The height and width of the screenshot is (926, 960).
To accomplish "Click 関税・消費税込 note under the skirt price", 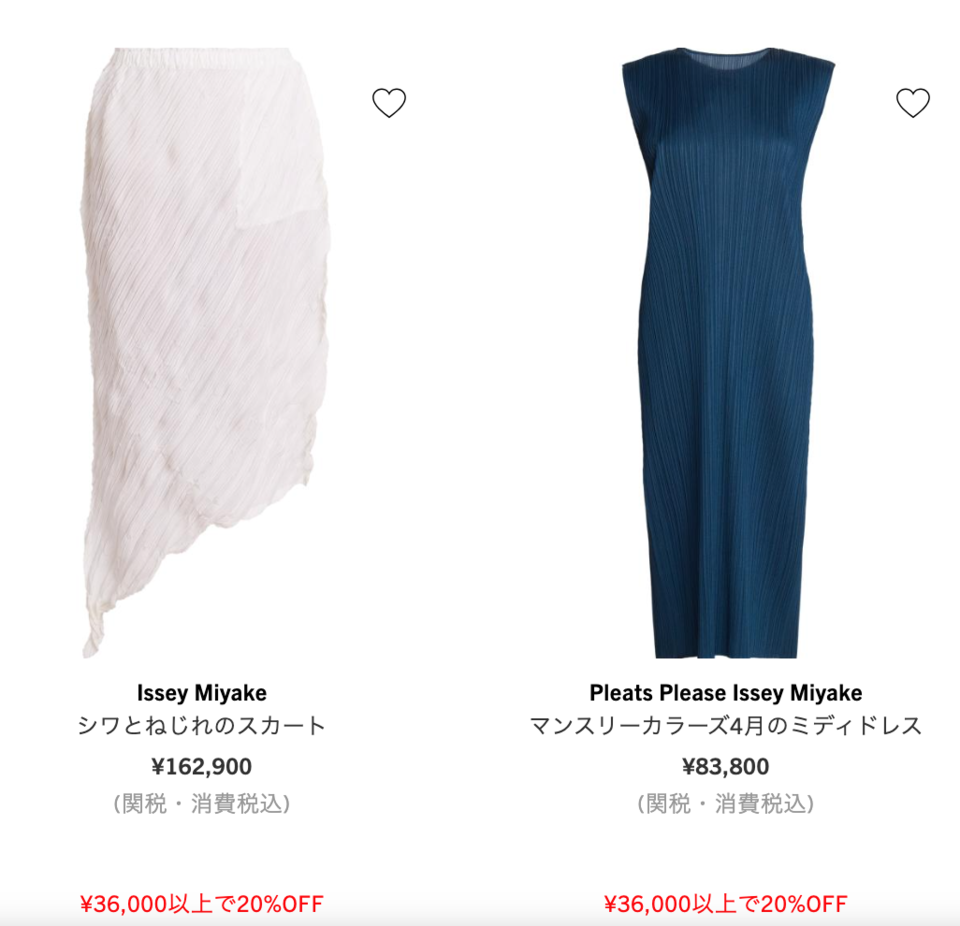I will point(201,804).
